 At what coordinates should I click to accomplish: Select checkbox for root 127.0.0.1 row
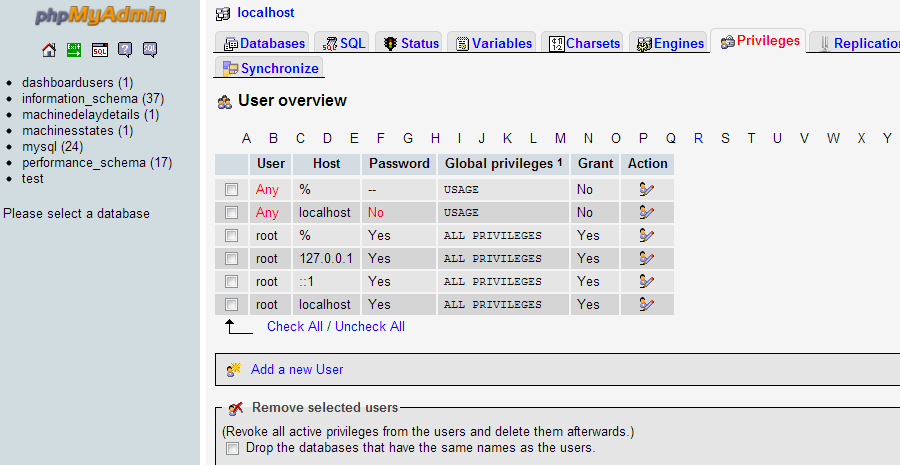pos(231,258)
